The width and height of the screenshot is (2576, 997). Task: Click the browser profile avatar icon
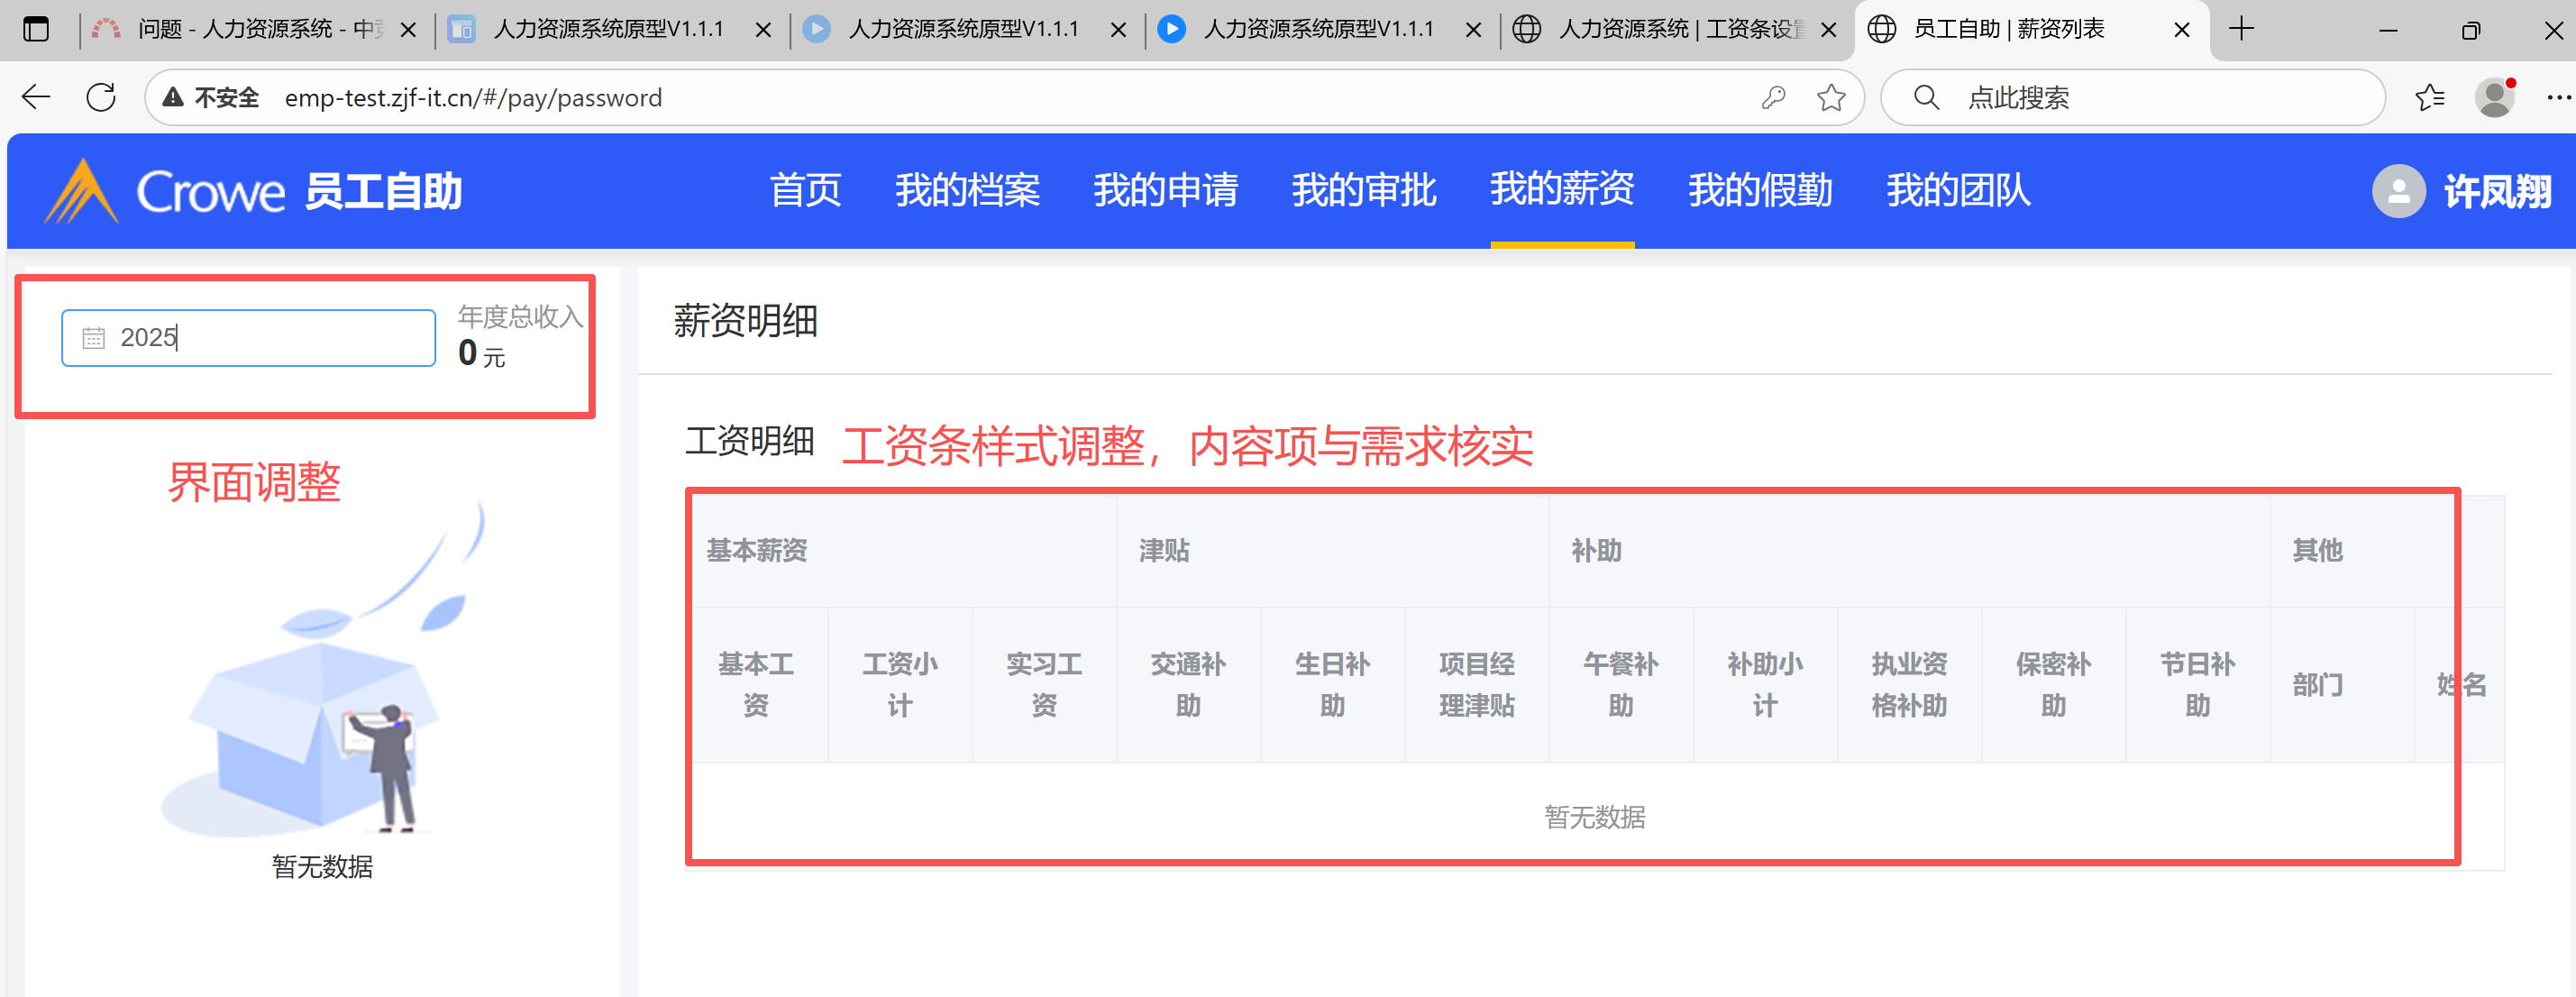2493,97
